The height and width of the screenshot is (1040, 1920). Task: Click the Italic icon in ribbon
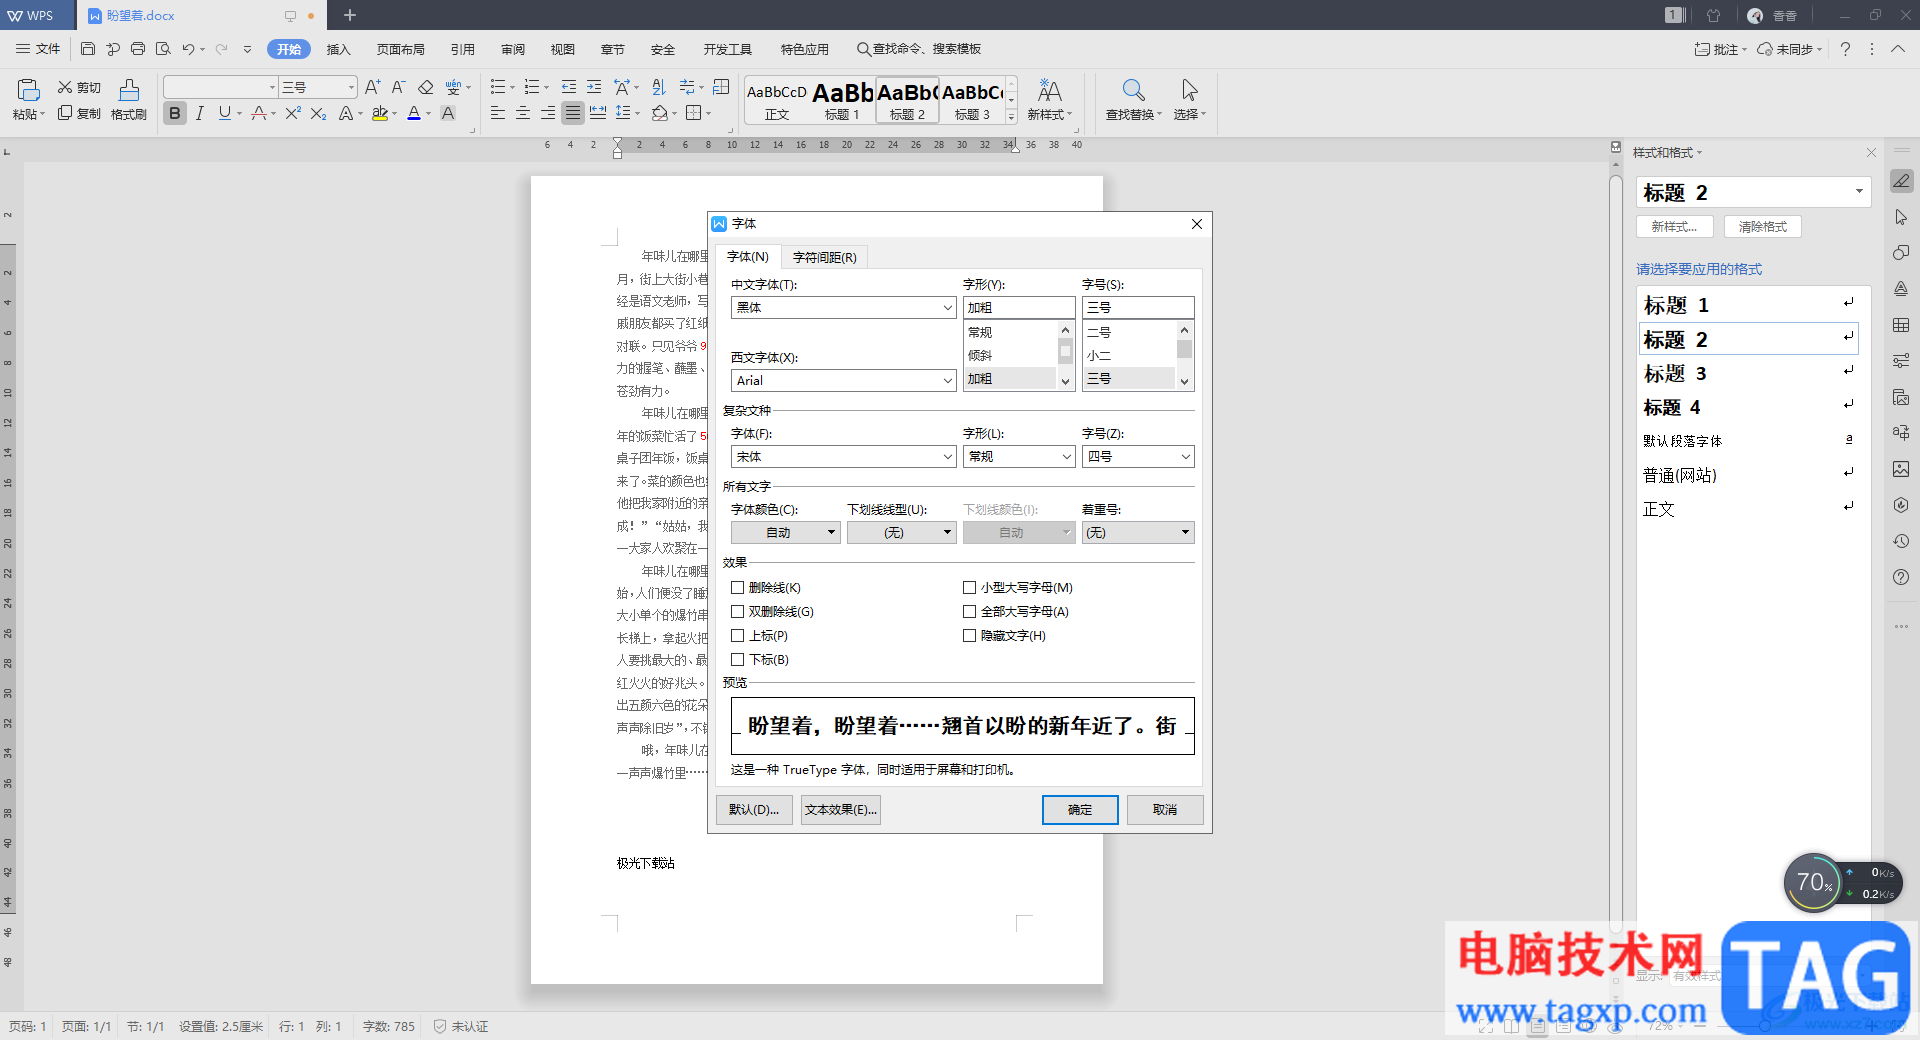tap(200, 114)
